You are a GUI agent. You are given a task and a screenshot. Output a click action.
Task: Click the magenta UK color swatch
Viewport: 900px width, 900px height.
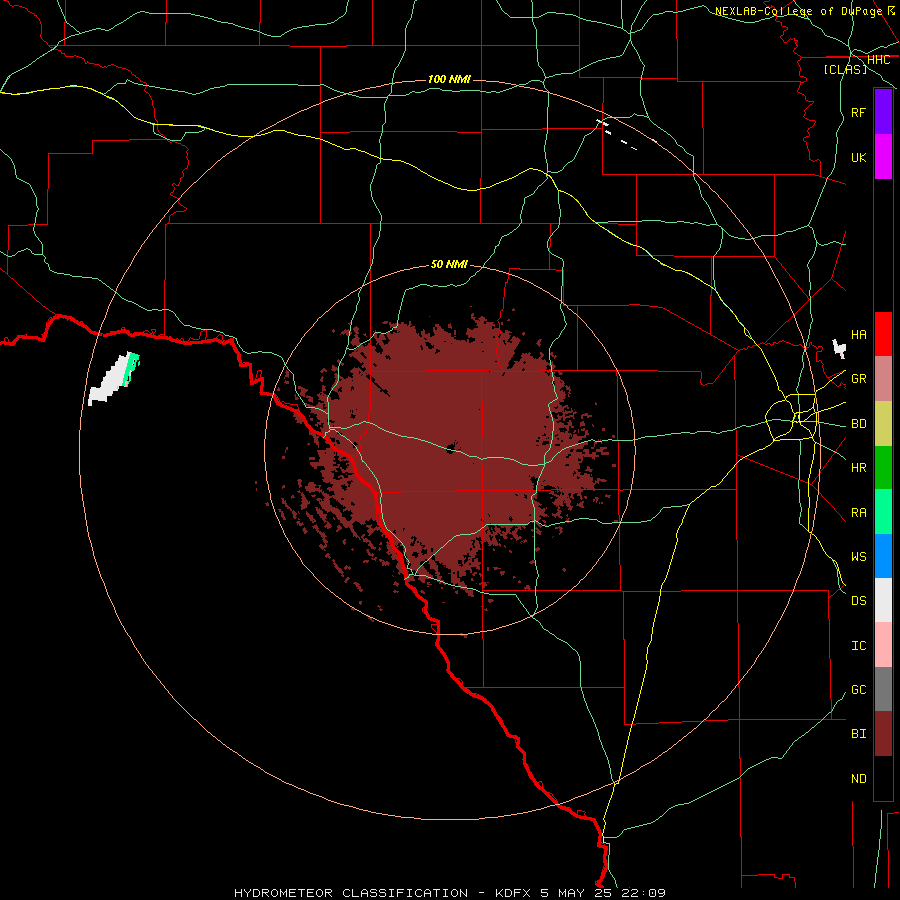coord(883,157)
